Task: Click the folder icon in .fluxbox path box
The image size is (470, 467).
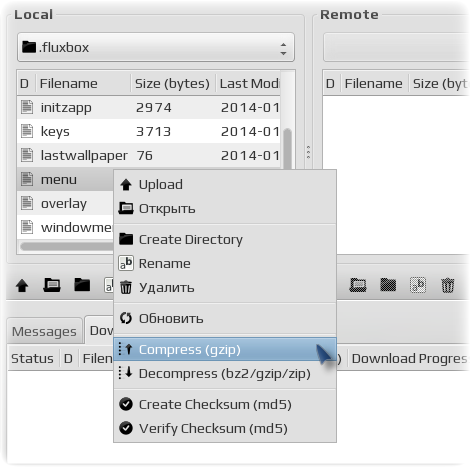Action: [29, 47]
